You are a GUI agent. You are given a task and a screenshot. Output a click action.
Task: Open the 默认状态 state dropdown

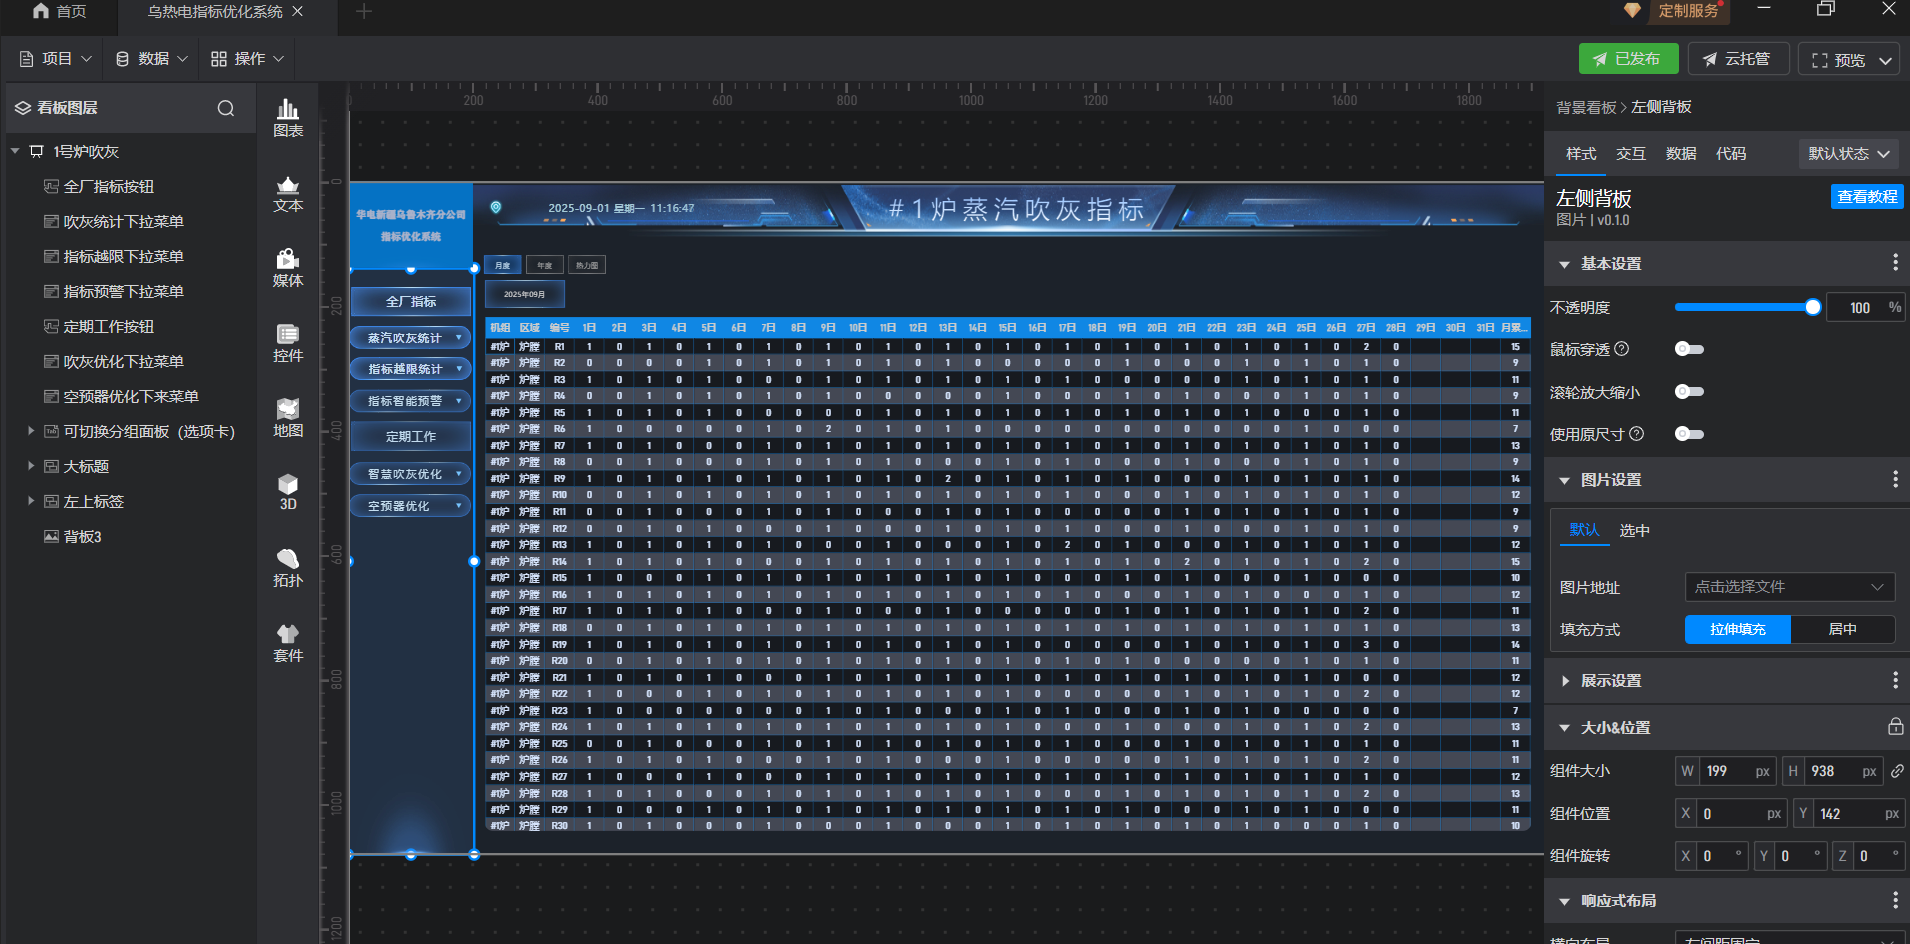tap(1848, 154)
